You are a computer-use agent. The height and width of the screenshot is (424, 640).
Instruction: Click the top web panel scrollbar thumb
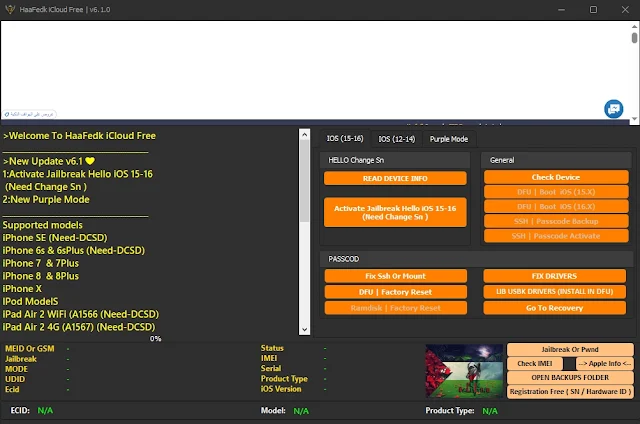[x=634, y=38]
